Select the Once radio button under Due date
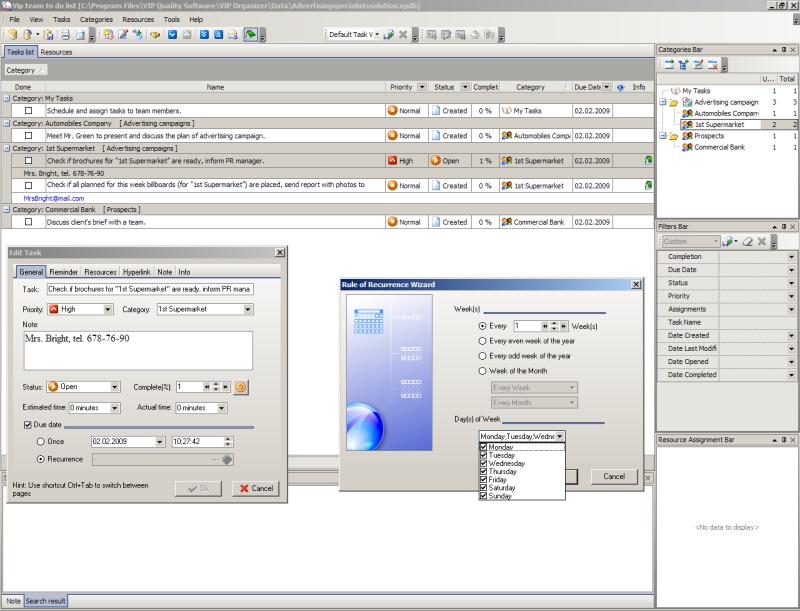The image size is (800, 611). coord(41,441)
